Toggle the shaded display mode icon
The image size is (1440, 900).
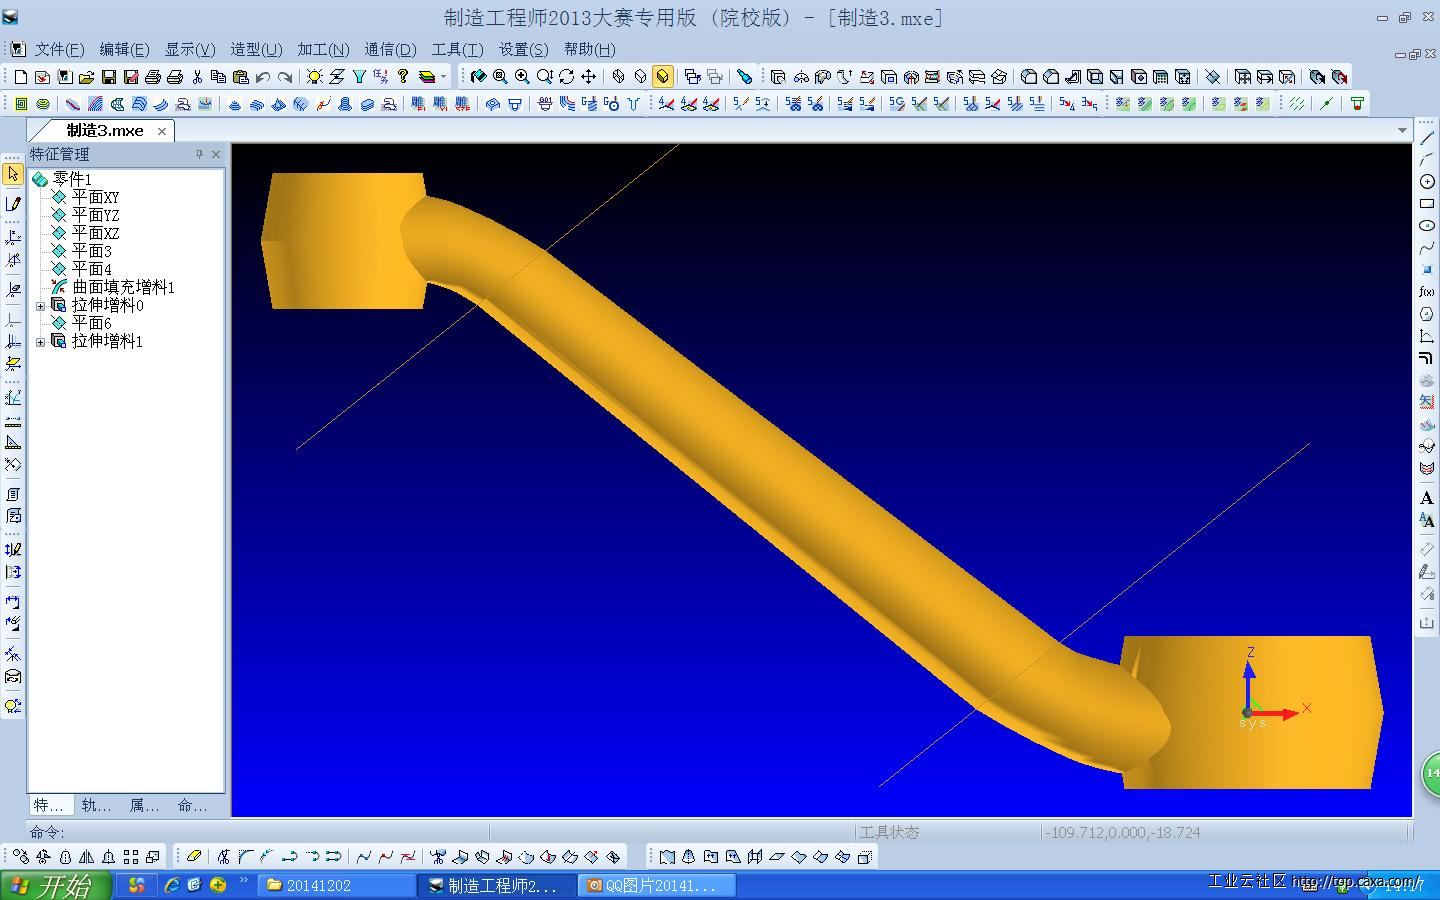(663, 76)
